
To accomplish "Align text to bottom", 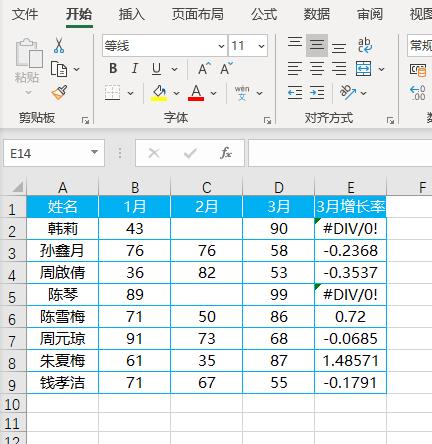I will click(339, 48).
